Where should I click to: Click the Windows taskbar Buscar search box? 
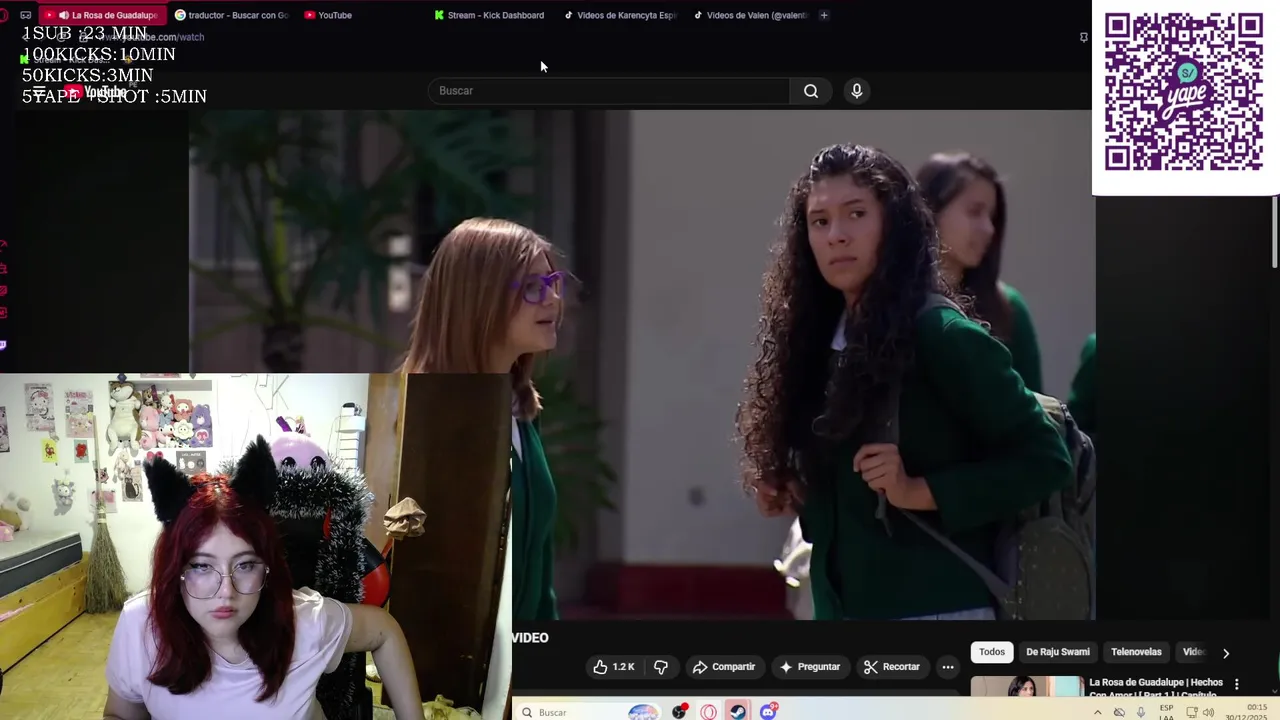click(589, 712)
